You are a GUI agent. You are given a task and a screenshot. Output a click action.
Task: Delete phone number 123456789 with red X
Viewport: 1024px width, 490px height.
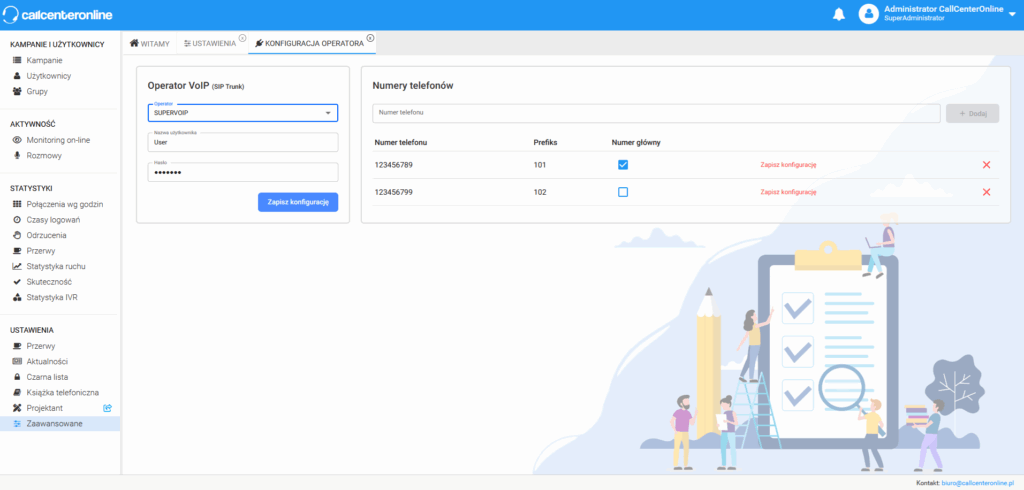986,165
